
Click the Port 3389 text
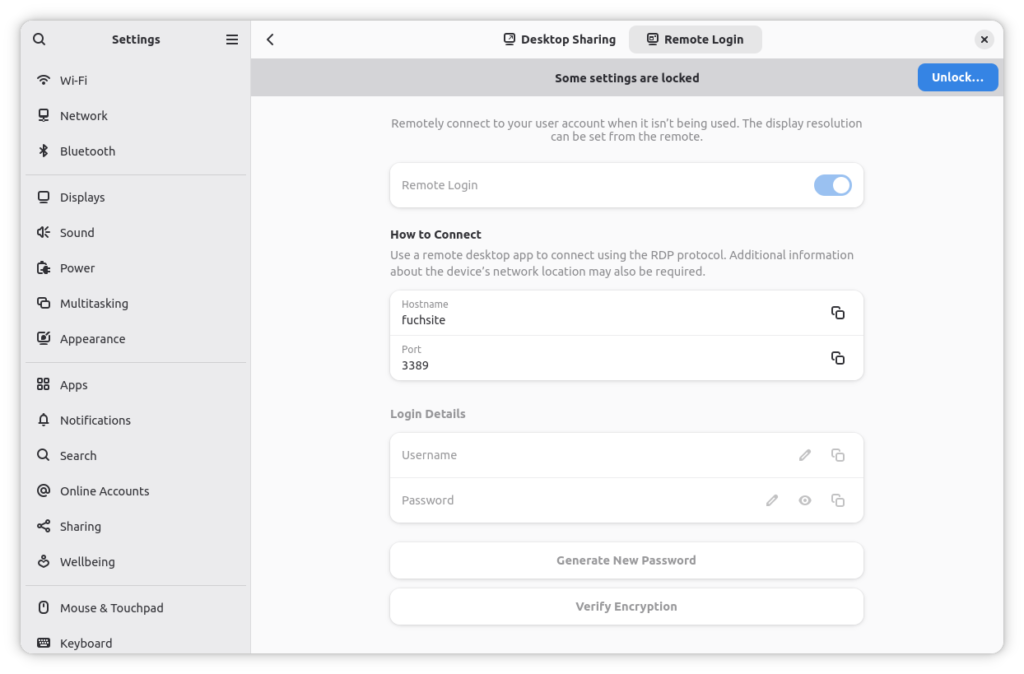coord(415,365)
